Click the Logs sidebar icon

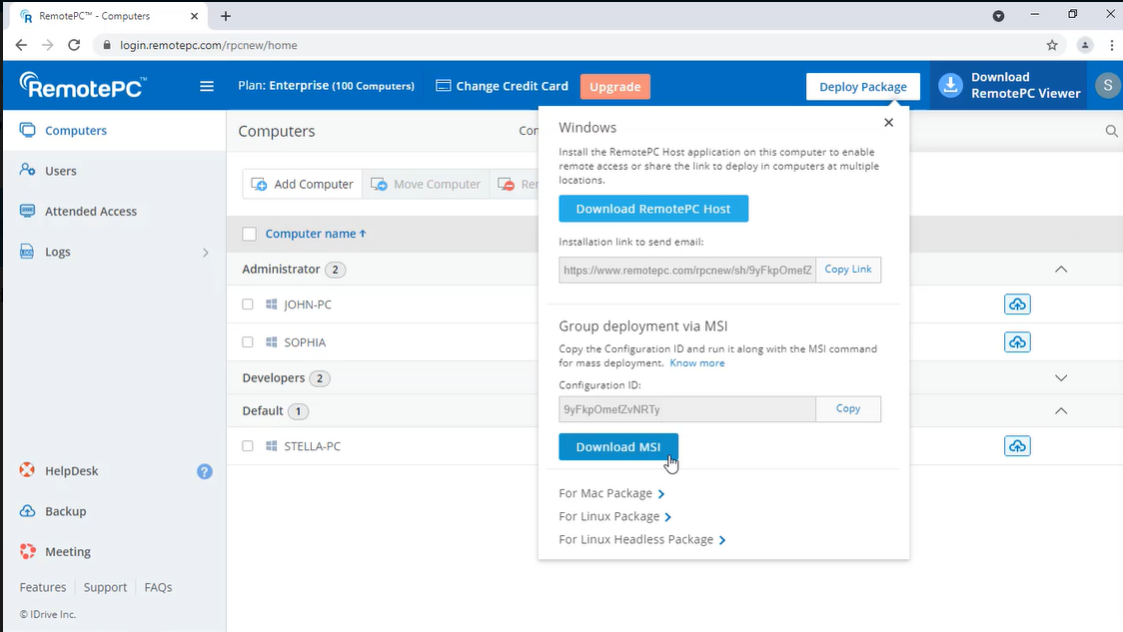(27, 252)
